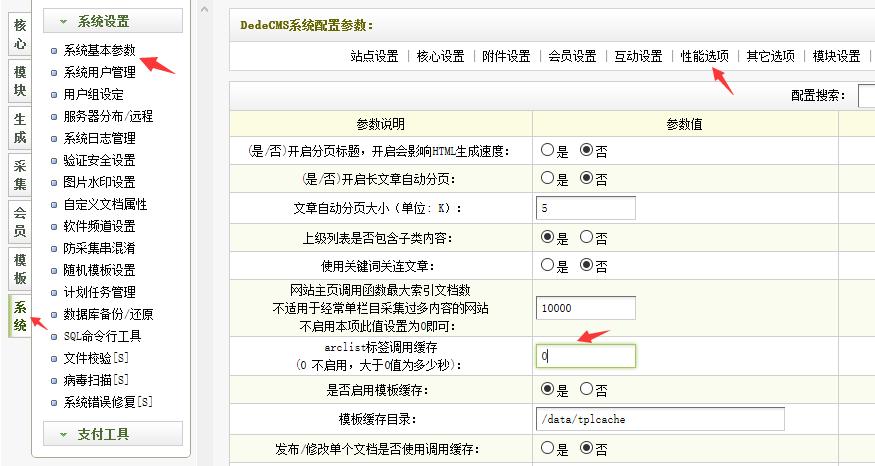Open 数据库备份/还原 in the sidebar
Viewport: 875px width, 466px height.
point(108,314)
